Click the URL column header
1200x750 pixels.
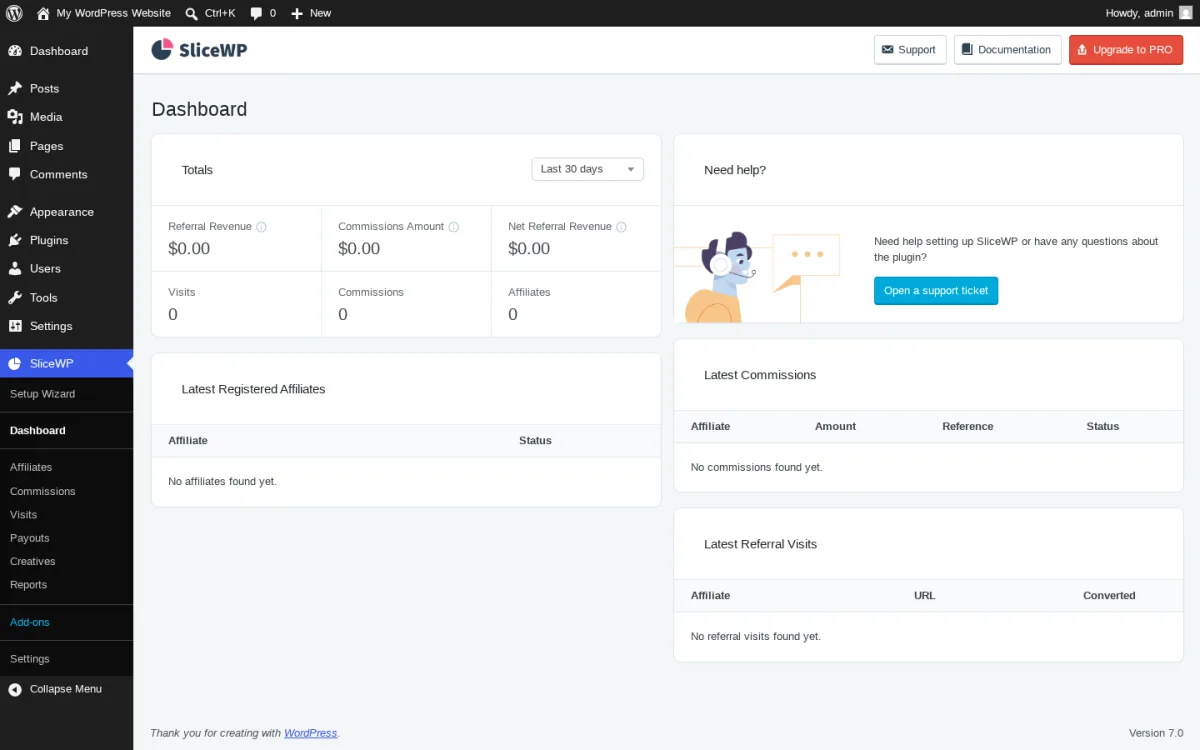pos(925,595)
